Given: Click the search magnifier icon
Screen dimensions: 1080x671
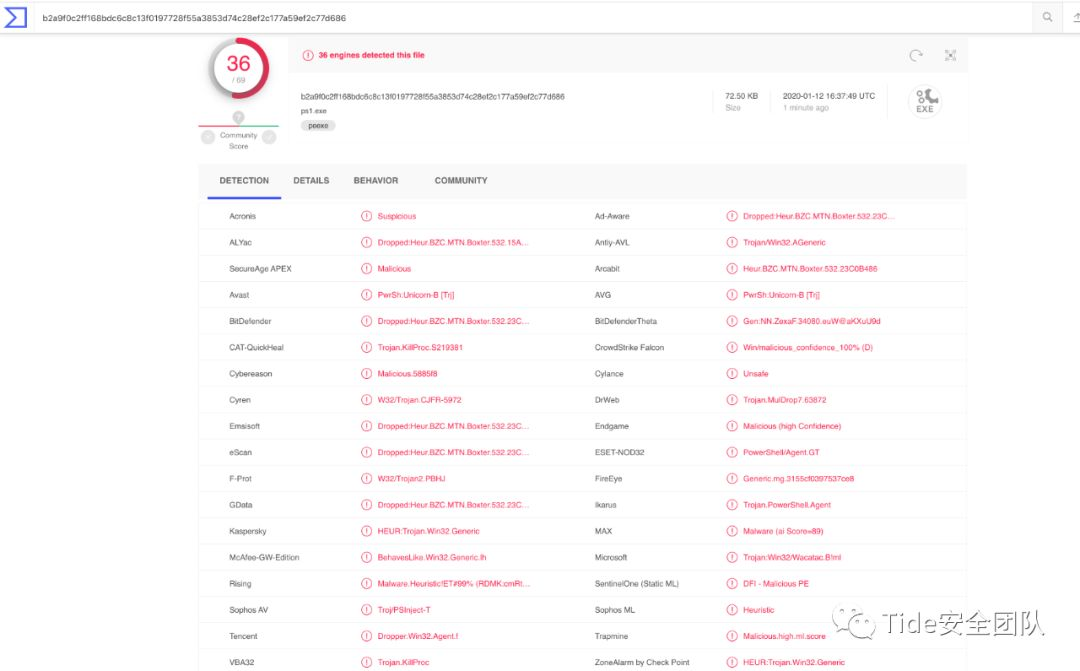Looking at the screenshot, I should pyautogui.click(x=1047, y=17).
